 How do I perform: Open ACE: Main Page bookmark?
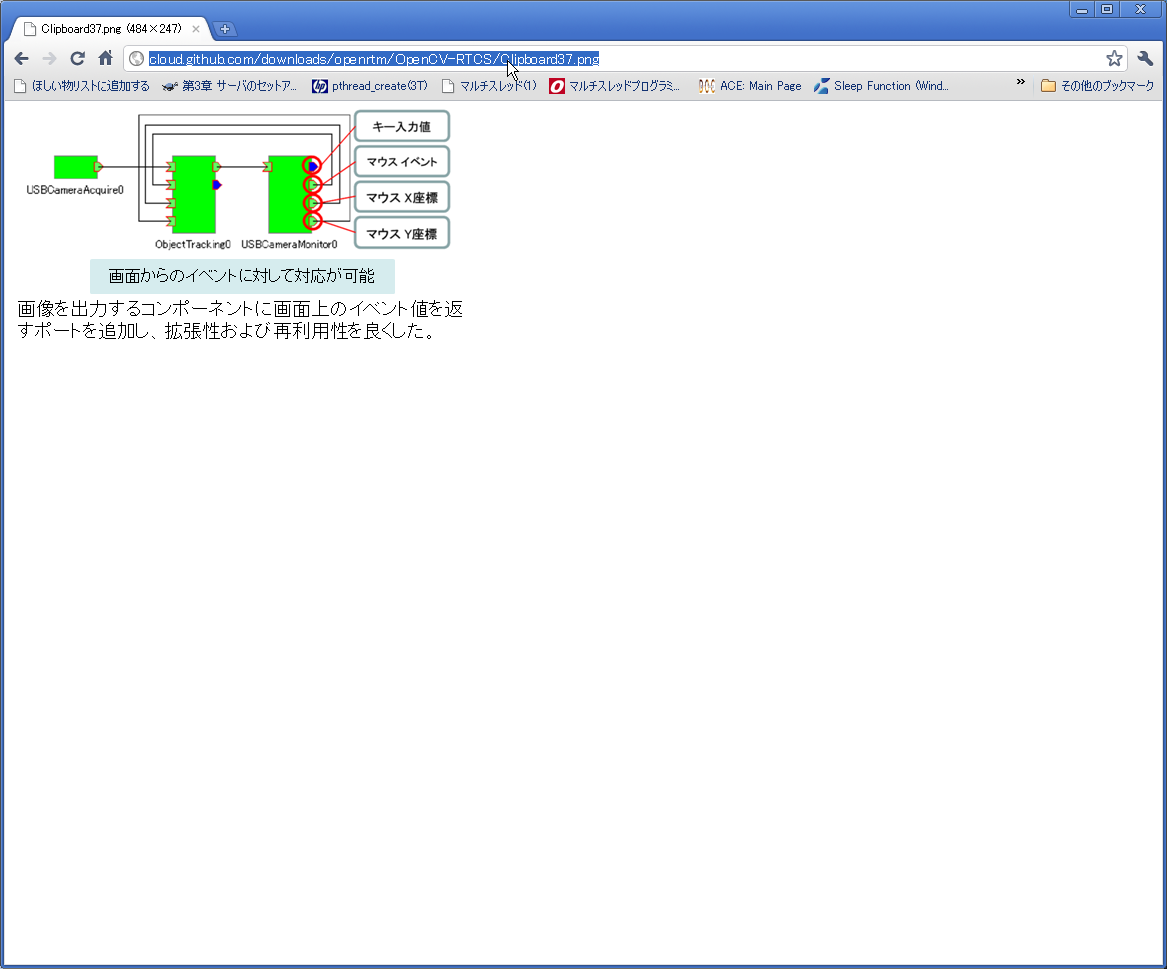pos(750,86)
